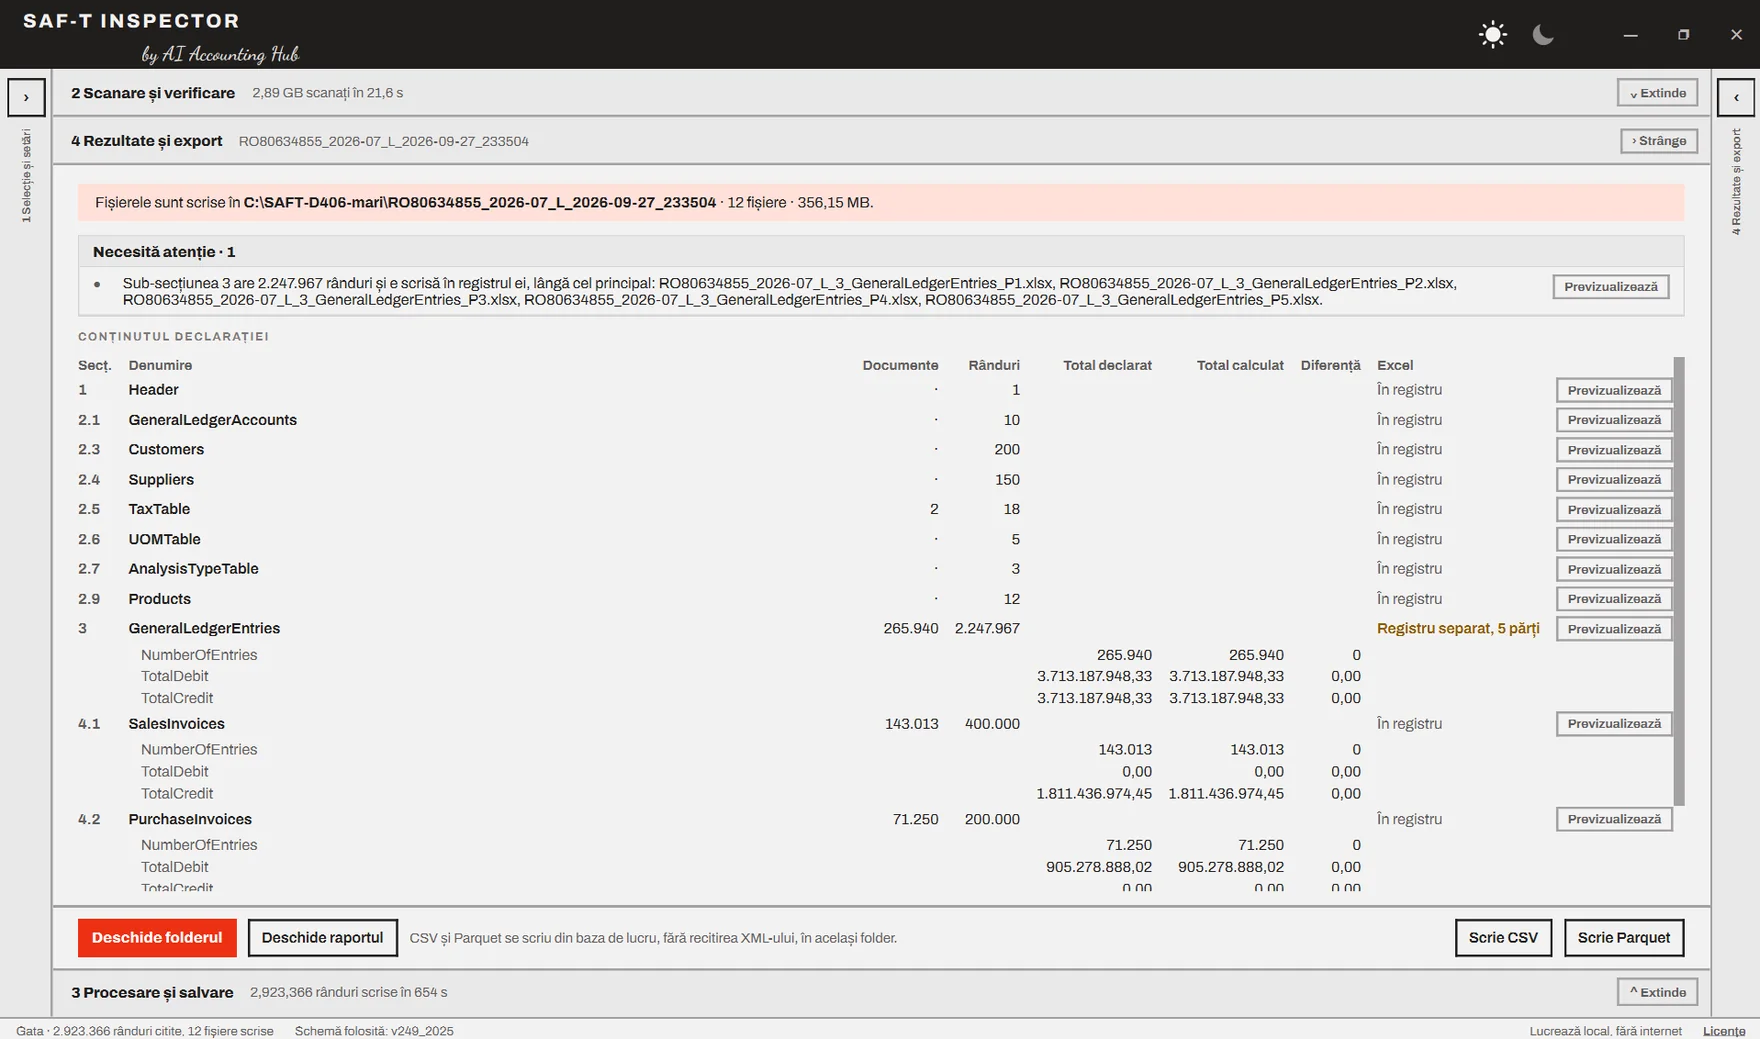Preview the TaxTable section
Viewport: 1760px width, 1039px height.
tap(1614, 510)
